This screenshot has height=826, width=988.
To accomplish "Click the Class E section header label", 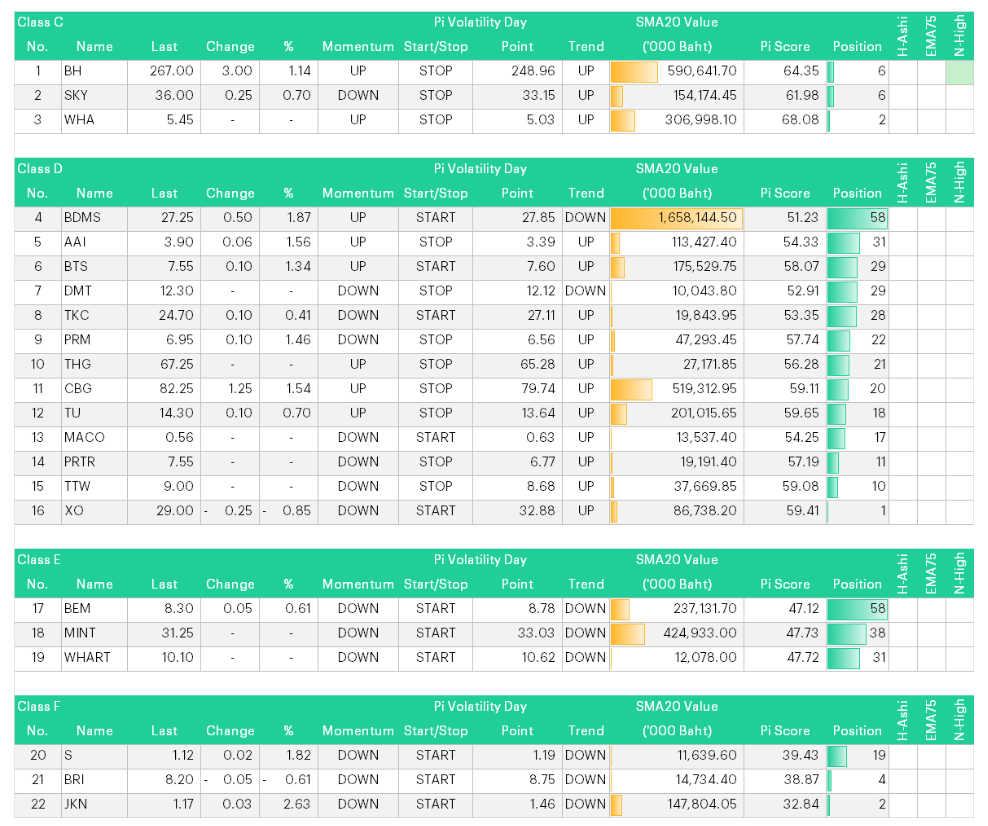I will [39, 559].
